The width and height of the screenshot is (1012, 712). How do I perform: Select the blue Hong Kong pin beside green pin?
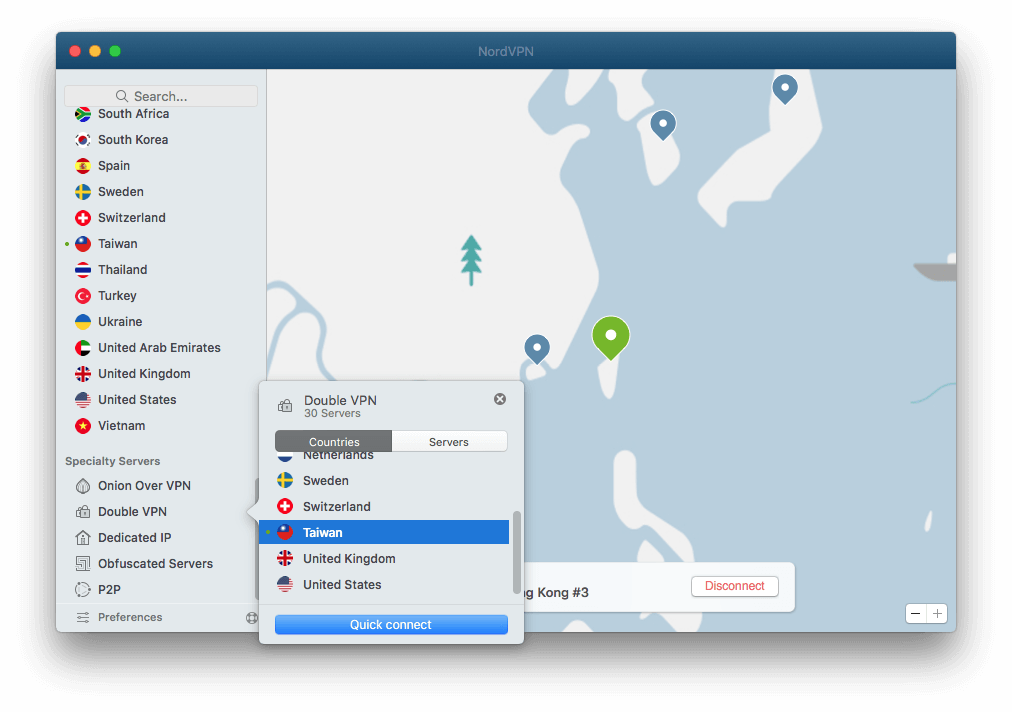pos(537,349)
